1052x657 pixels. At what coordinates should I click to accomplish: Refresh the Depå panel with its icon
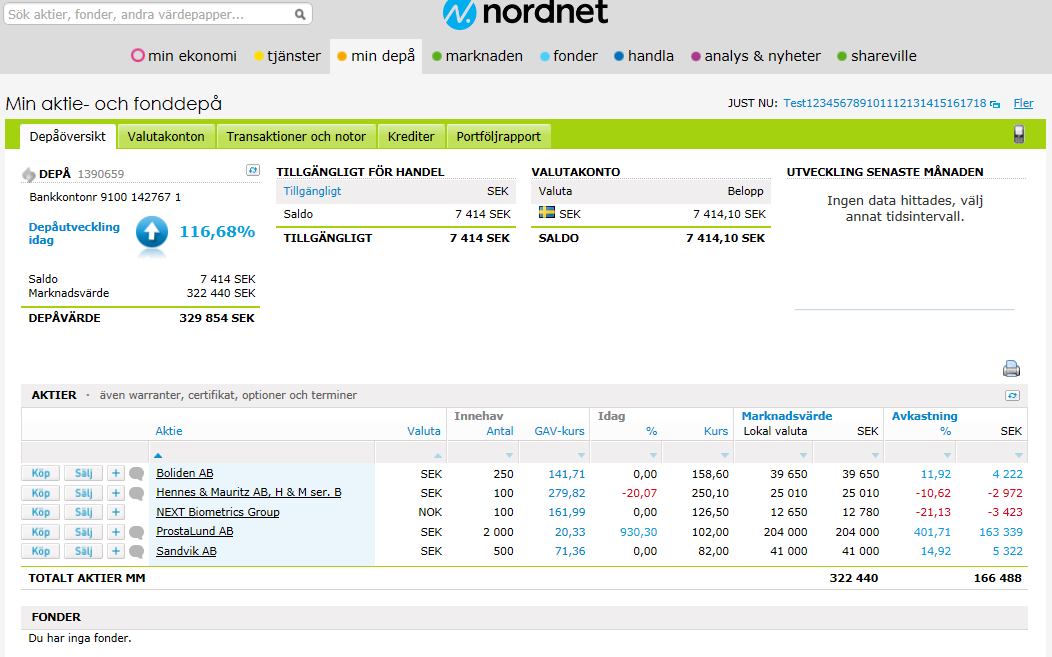253,170
